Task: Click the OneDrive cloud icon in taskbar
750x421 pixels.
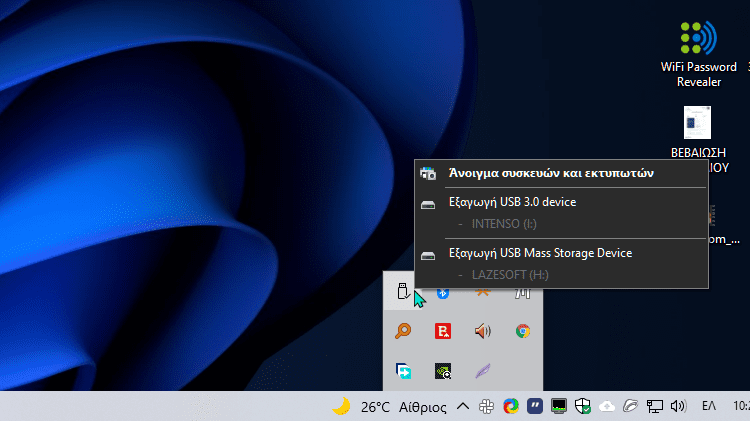Action: pyautogui.click(x=607, y=406)
